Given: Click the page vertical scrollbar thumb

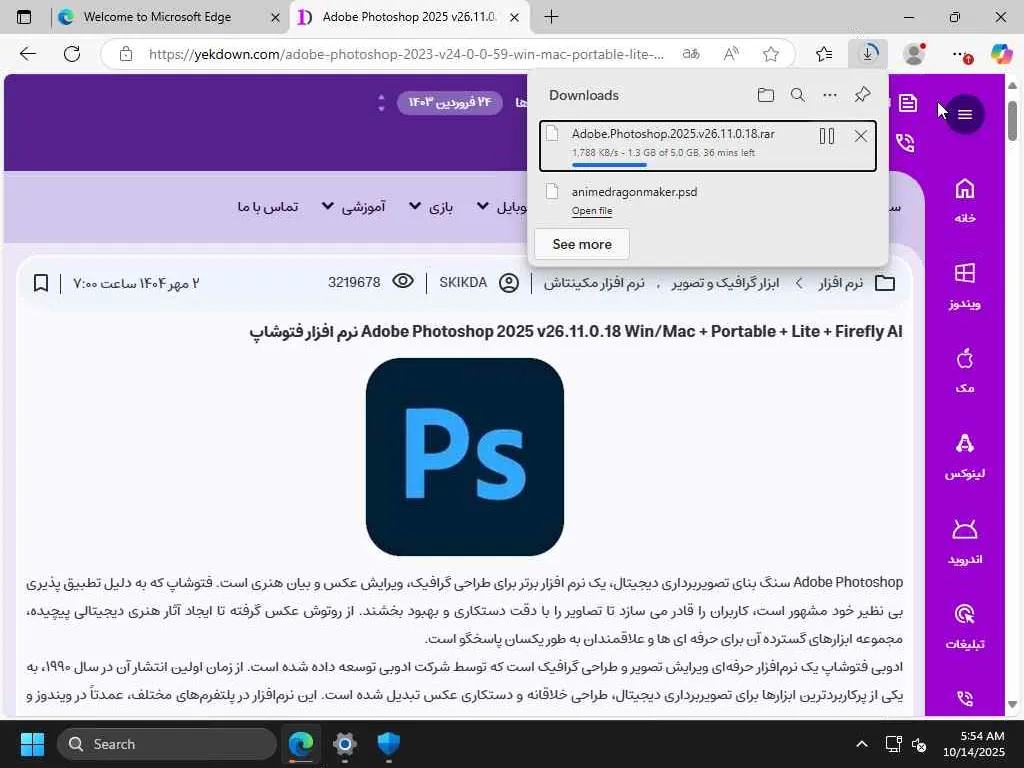Looking at the screenshot, I should tap(1012, 120).
